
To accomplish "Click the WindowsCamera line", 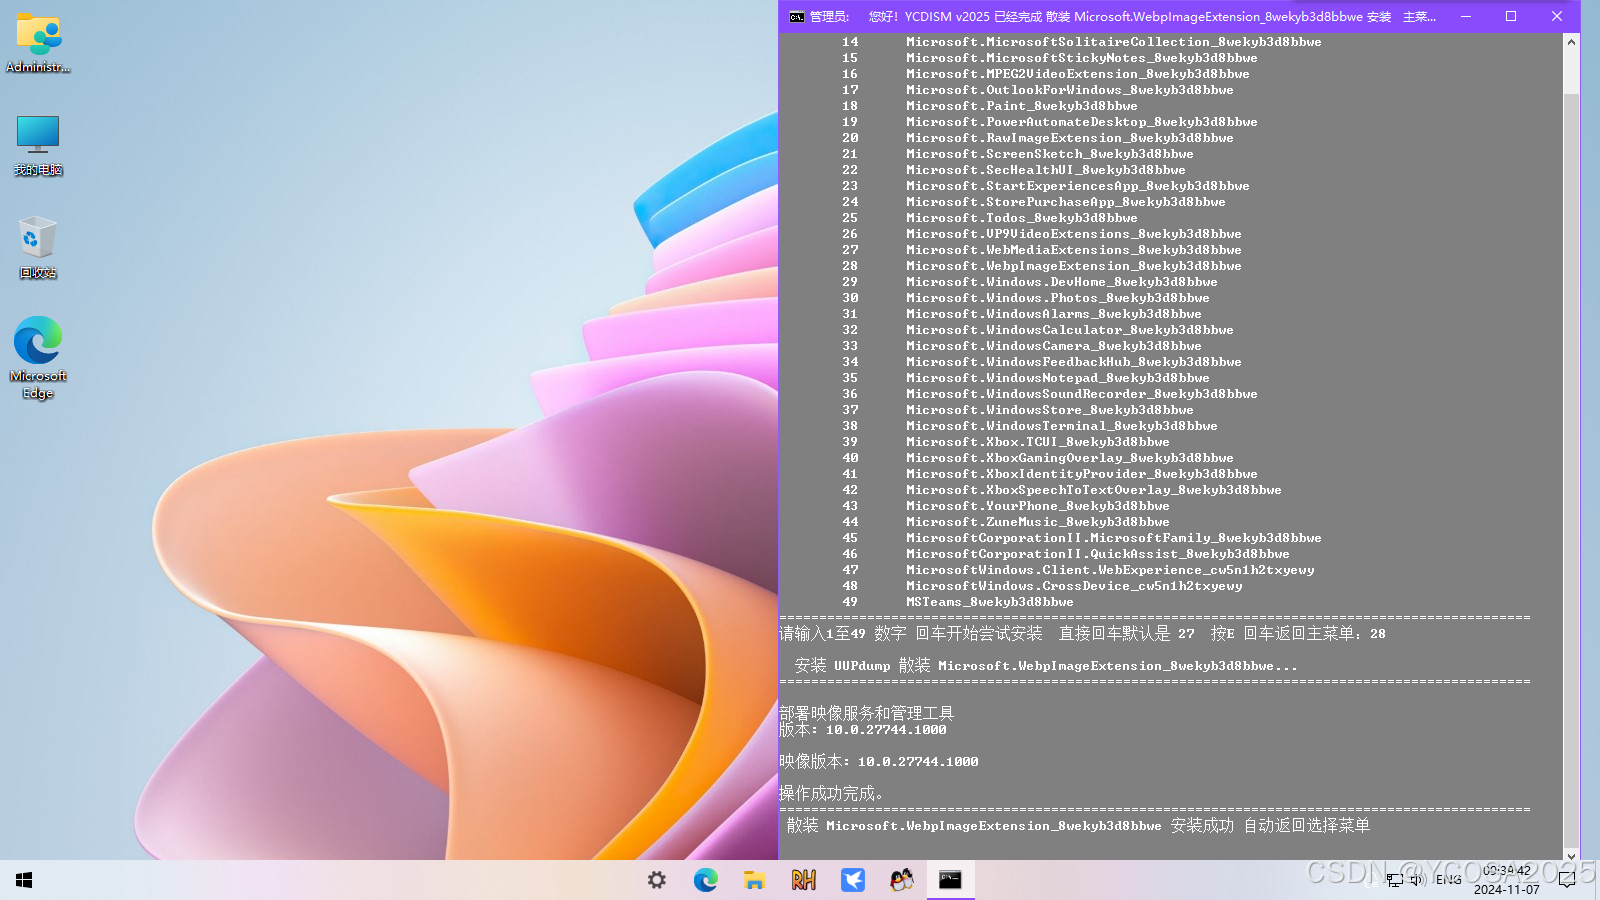I will pyautogui.click(x=1021, y=346).
